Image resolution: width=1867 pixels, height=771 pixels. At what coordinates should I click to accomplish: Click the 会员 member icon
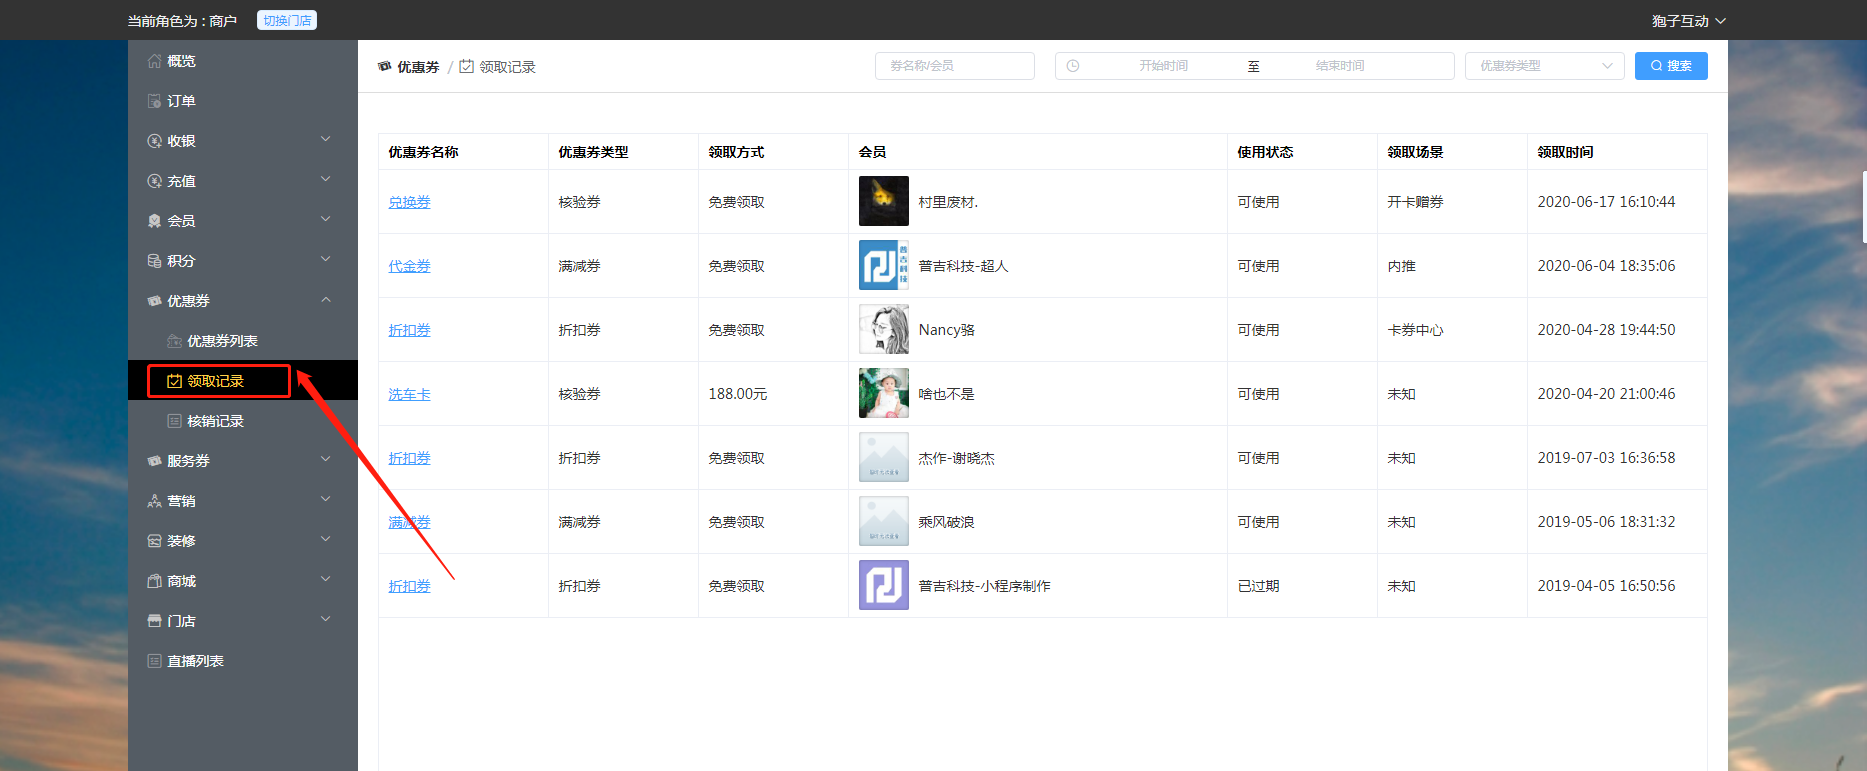(x=154, y=221)
